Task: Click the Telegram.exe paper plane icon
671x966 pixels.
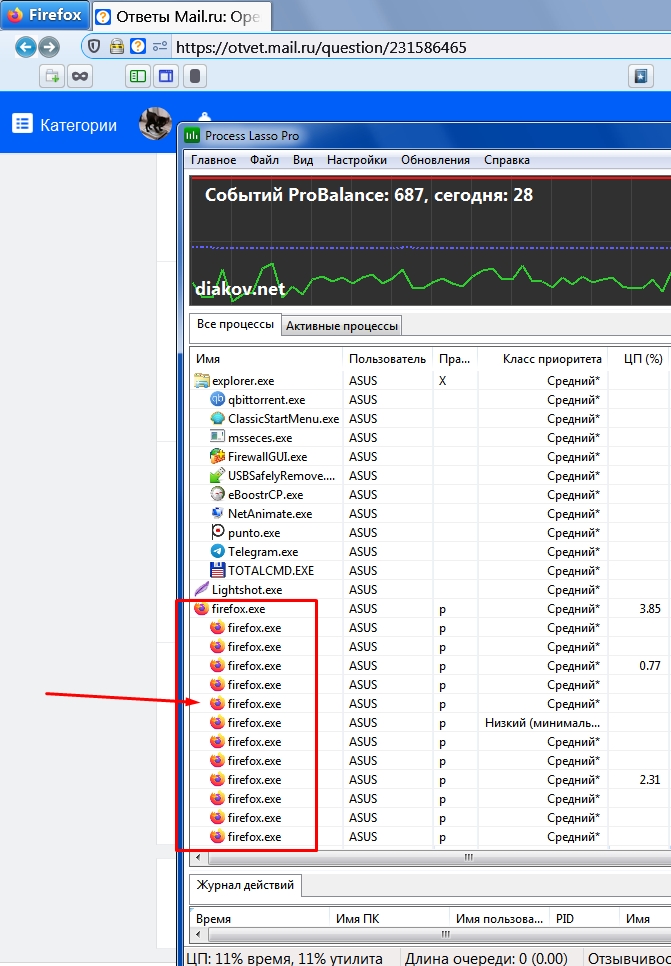Action: coord(218,551)
